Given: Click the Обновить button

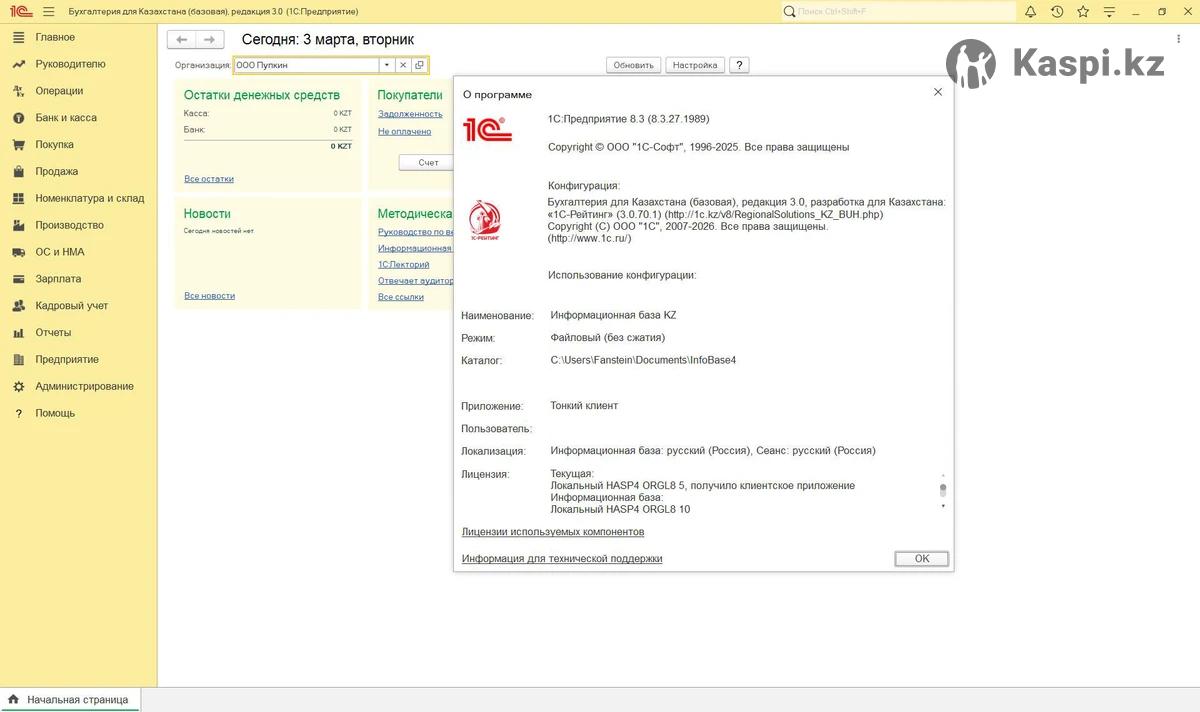Looking at the screenshot, I should [633, 65].
